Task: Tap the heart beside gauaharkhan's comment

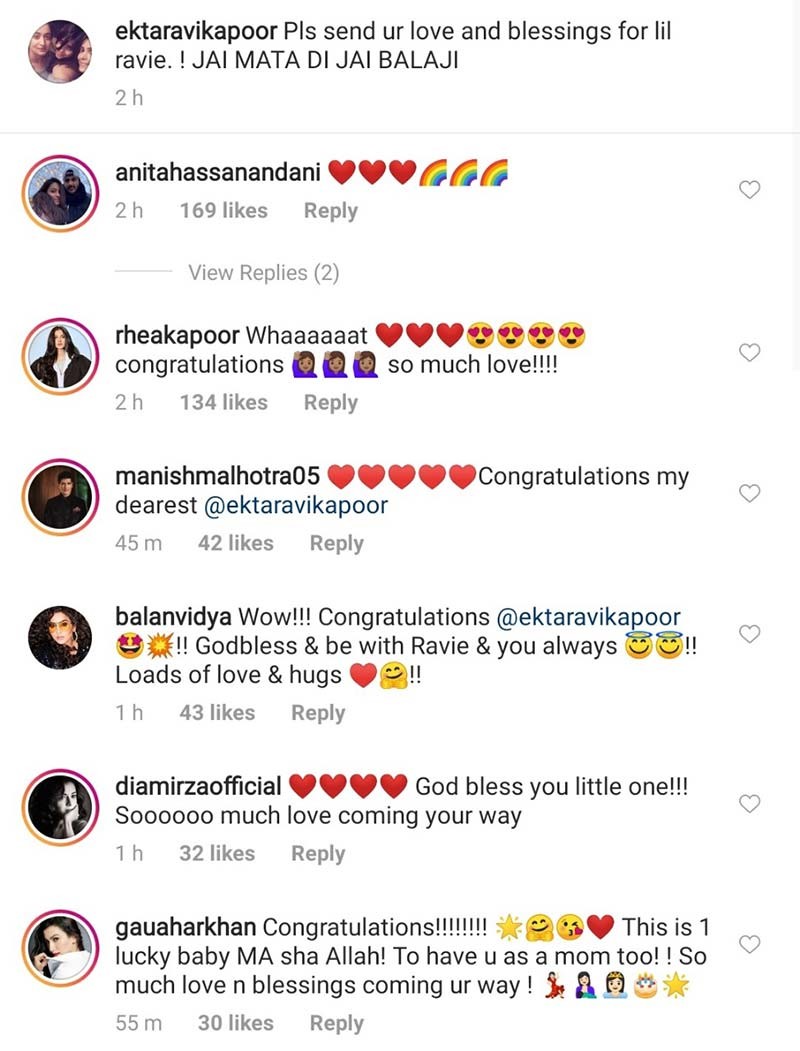Action: (x=749, y=943)
